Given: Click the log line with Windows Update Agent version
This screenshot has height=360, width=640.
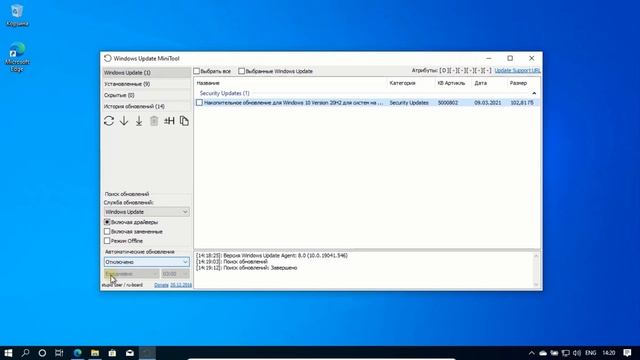Looking at the screenshot, I should click(x=272, y=256).
